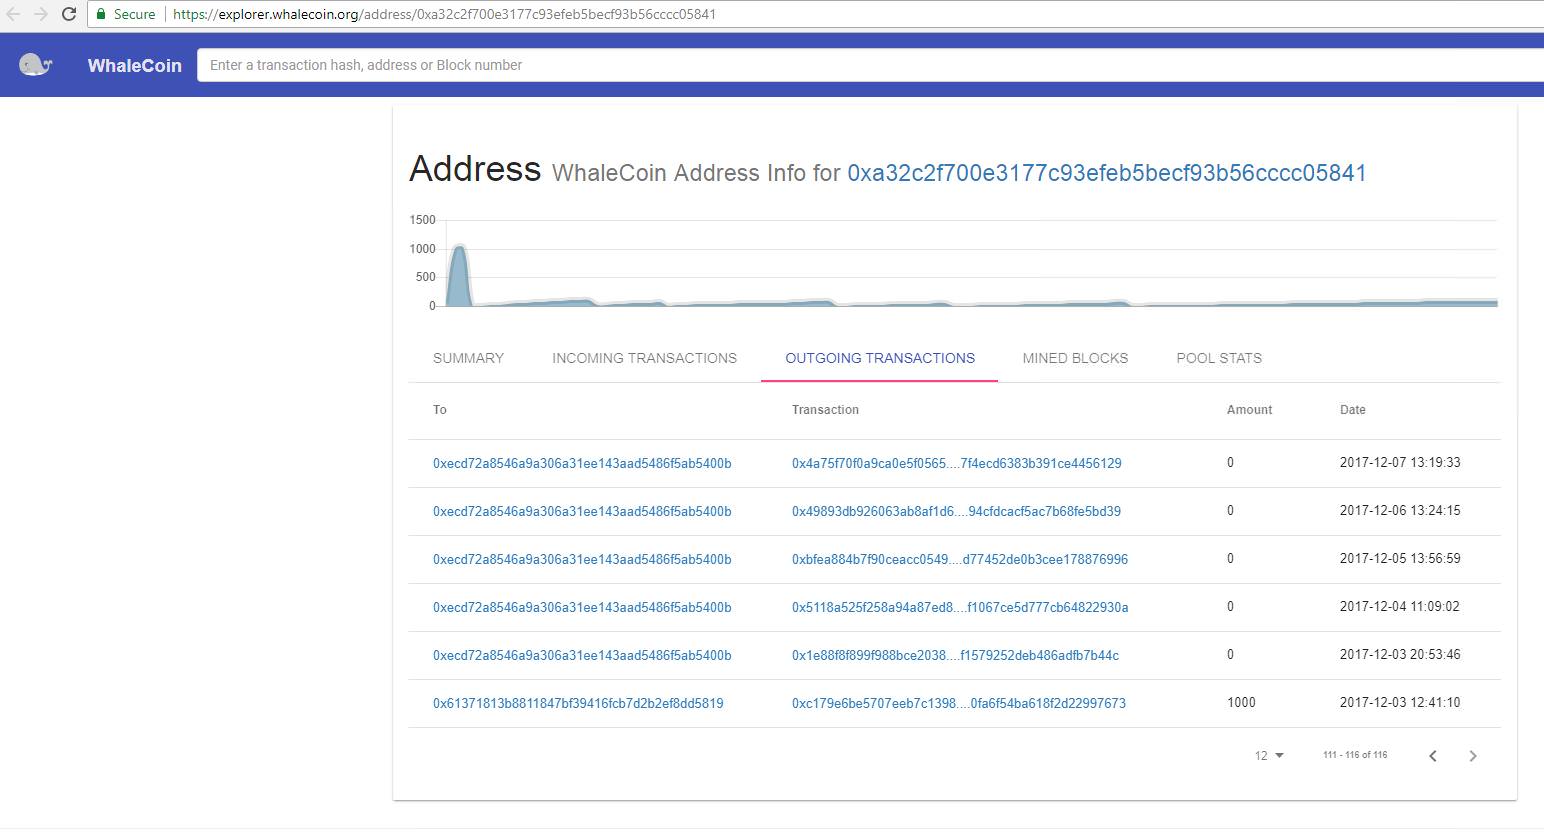Screen dimensions: 1544x839
Task: Open the Pool Stats tab
Action: click(x=1219, y=358)
